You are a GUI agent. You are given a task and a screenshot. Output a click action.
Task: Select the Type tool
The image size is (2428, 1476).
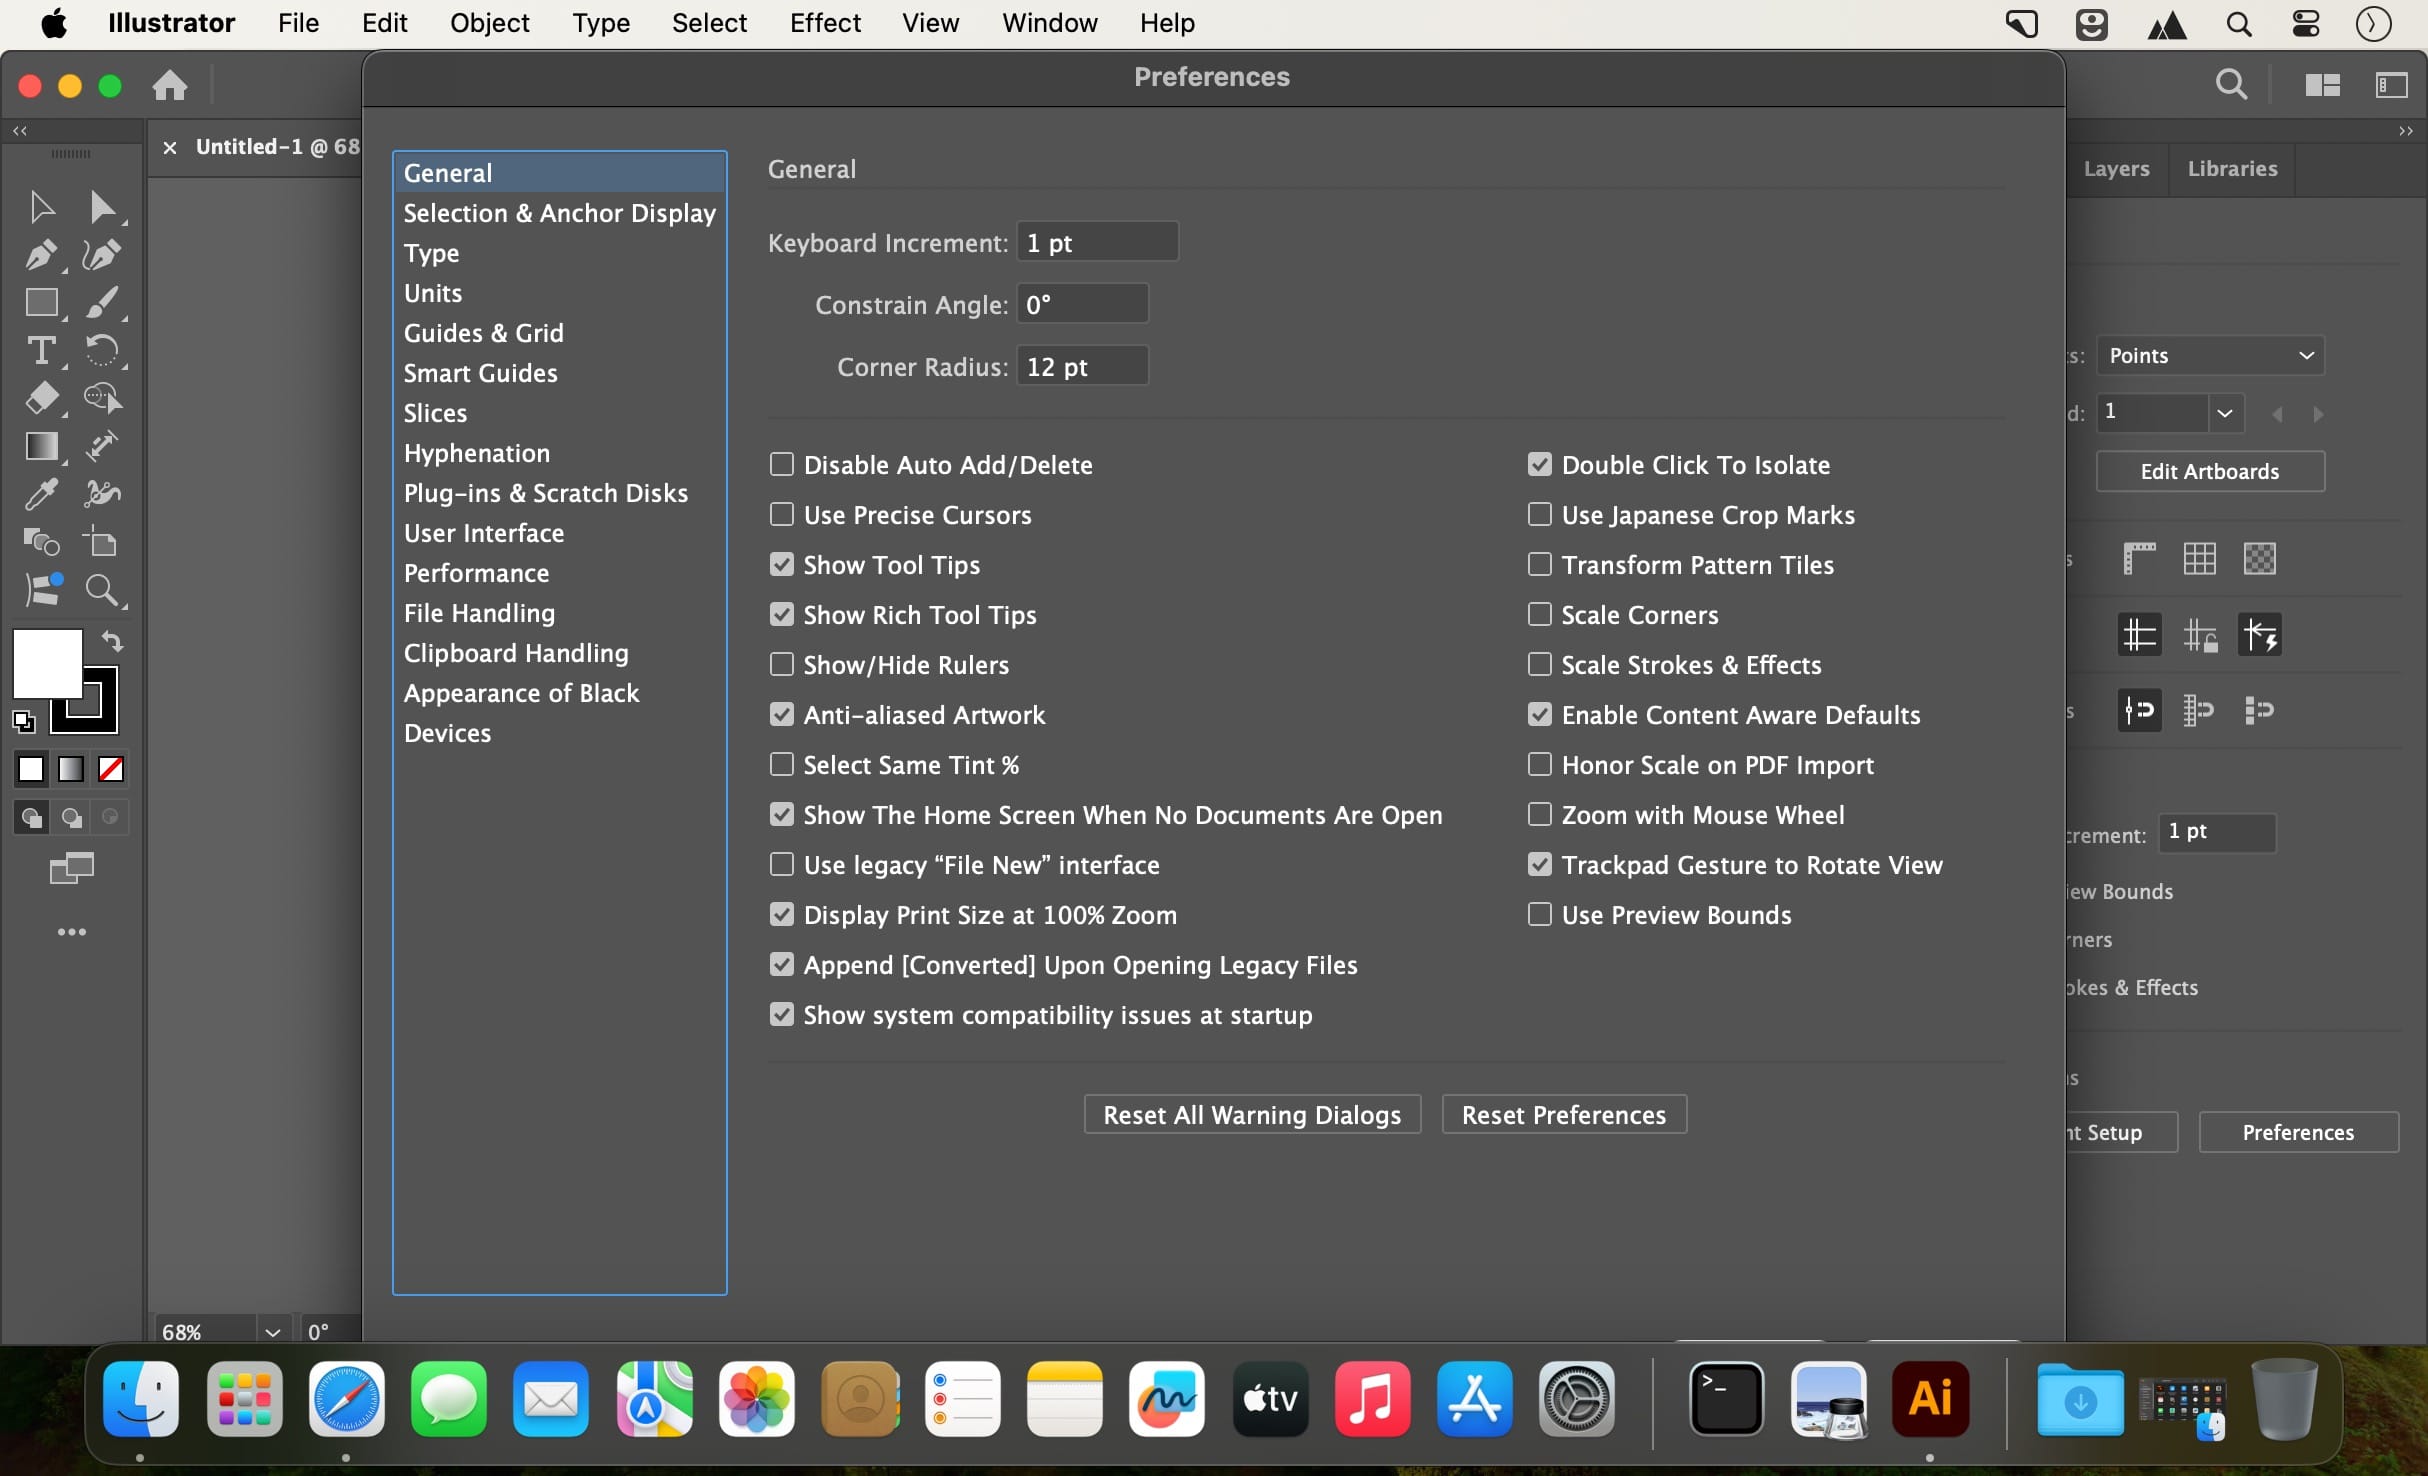(x=41, y=350)
